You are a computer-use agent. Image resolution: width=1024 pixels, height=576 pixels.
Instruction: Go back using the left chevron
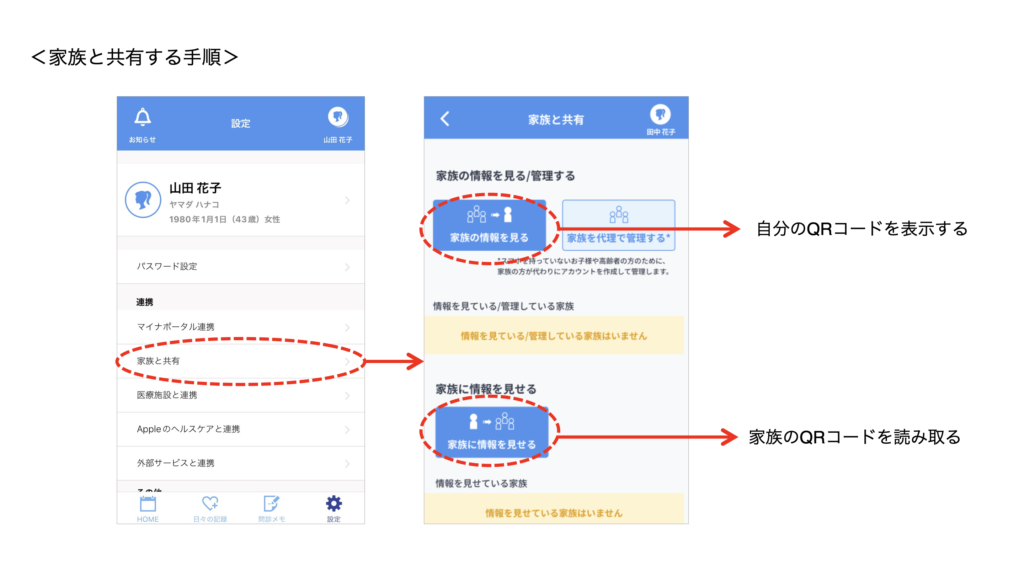(x=445, y=119)
